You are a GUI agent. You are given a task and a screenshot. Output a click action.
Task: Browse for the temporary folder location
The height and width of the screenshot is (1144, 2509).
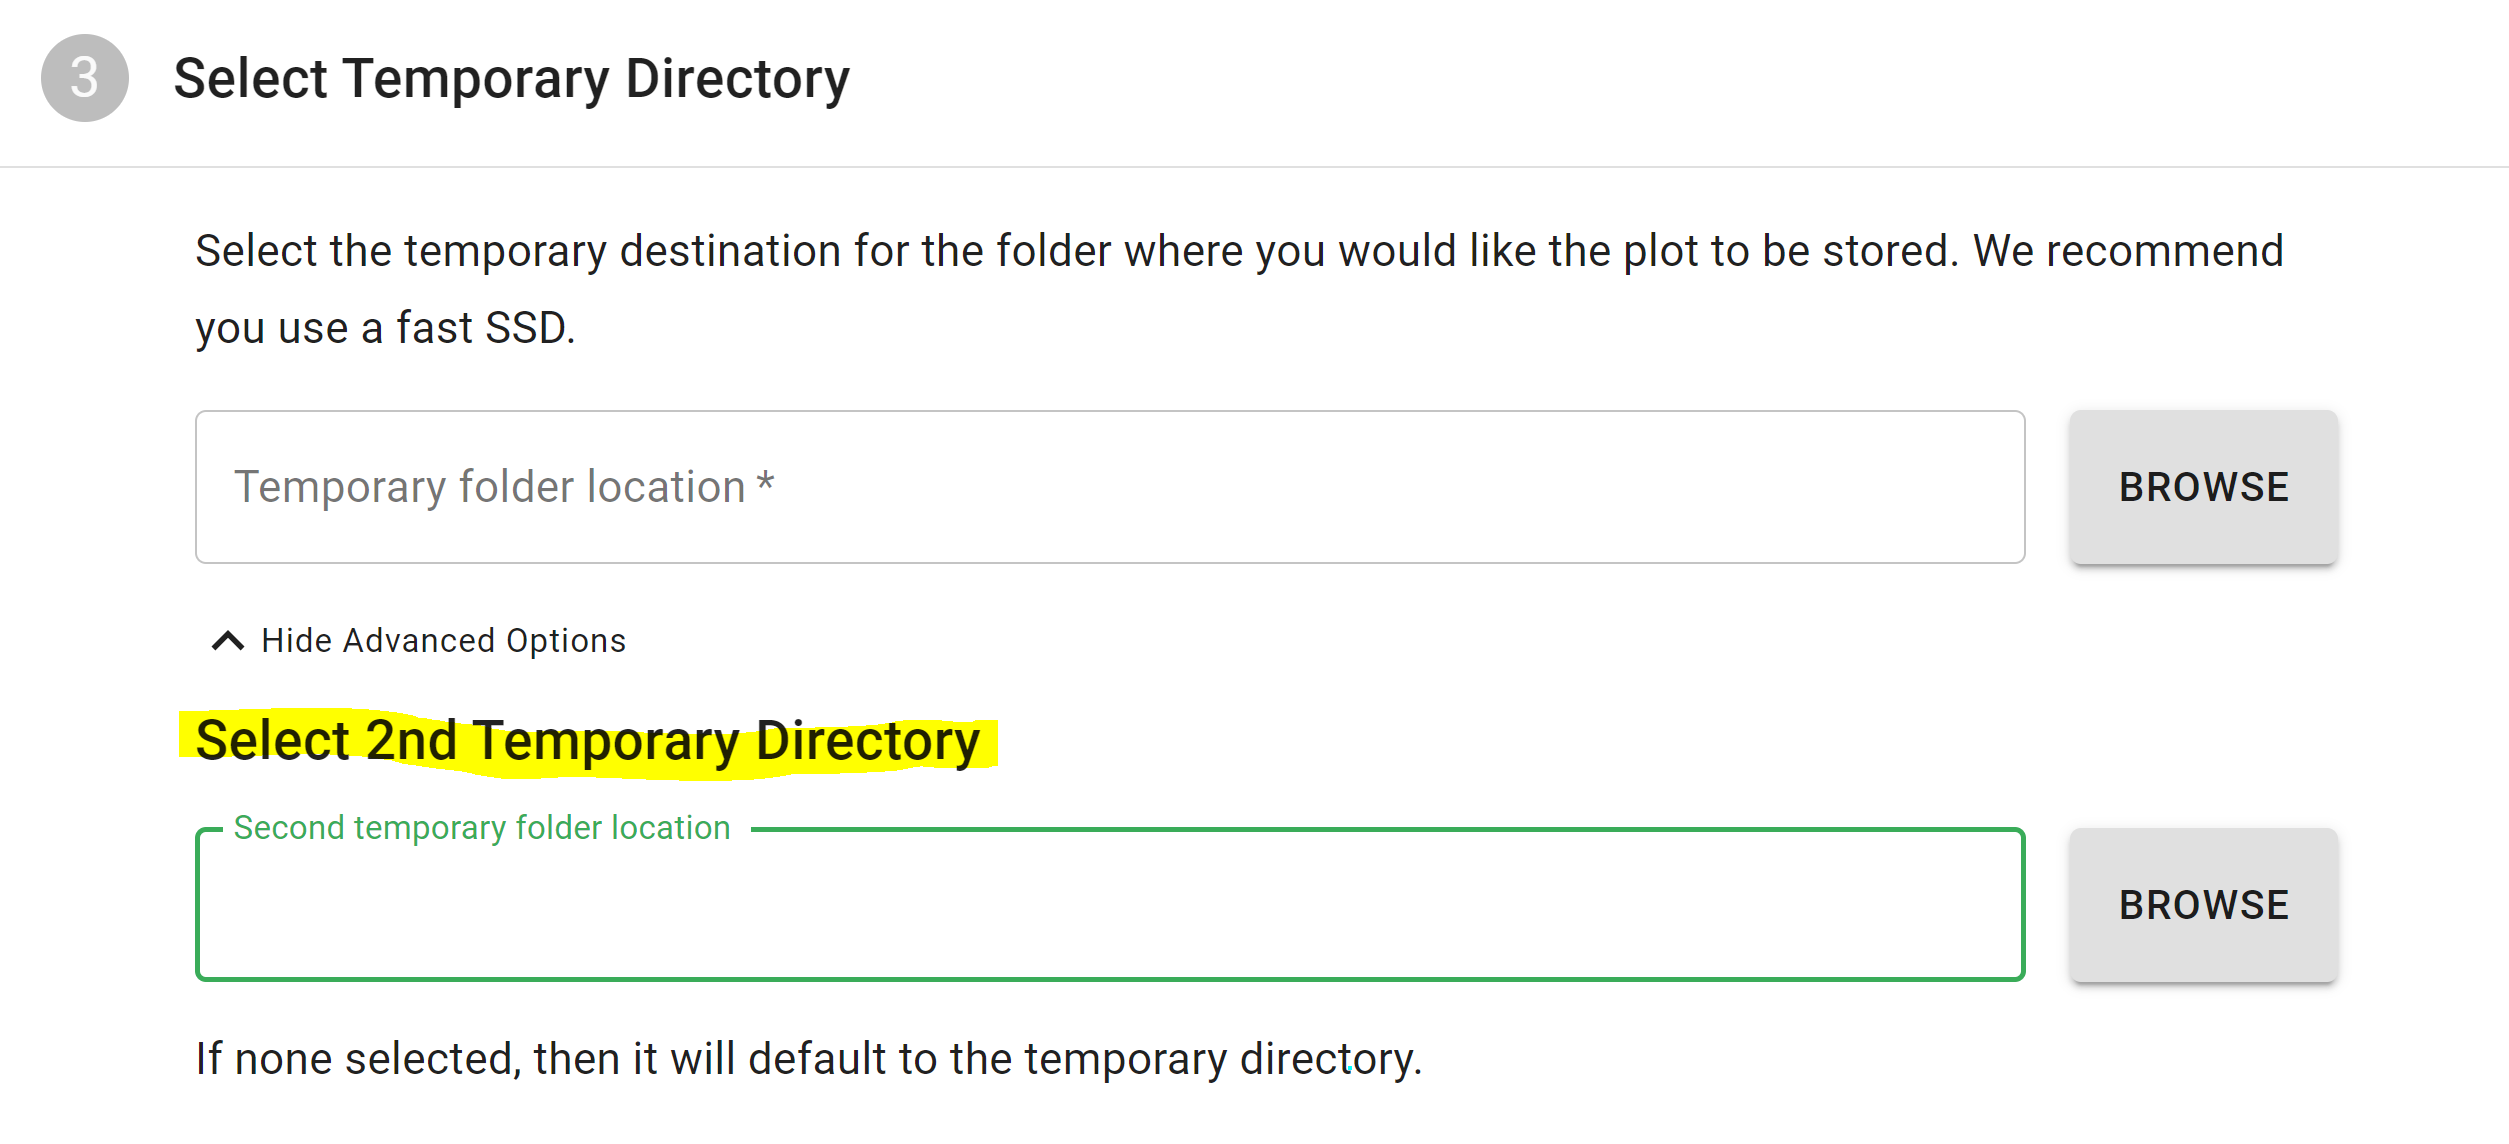point(2203,487)
